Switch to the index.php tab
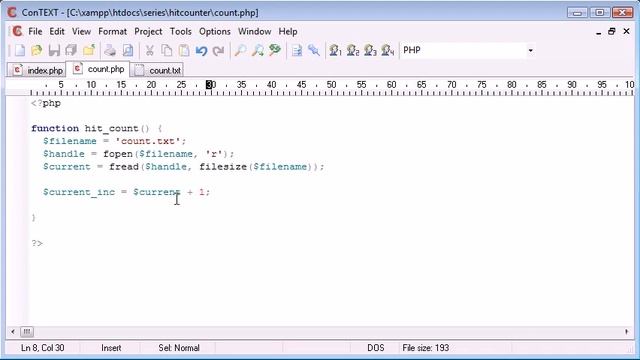Viewport: 640px width, 360px height. pyautogui.click(x=37, y=70)
